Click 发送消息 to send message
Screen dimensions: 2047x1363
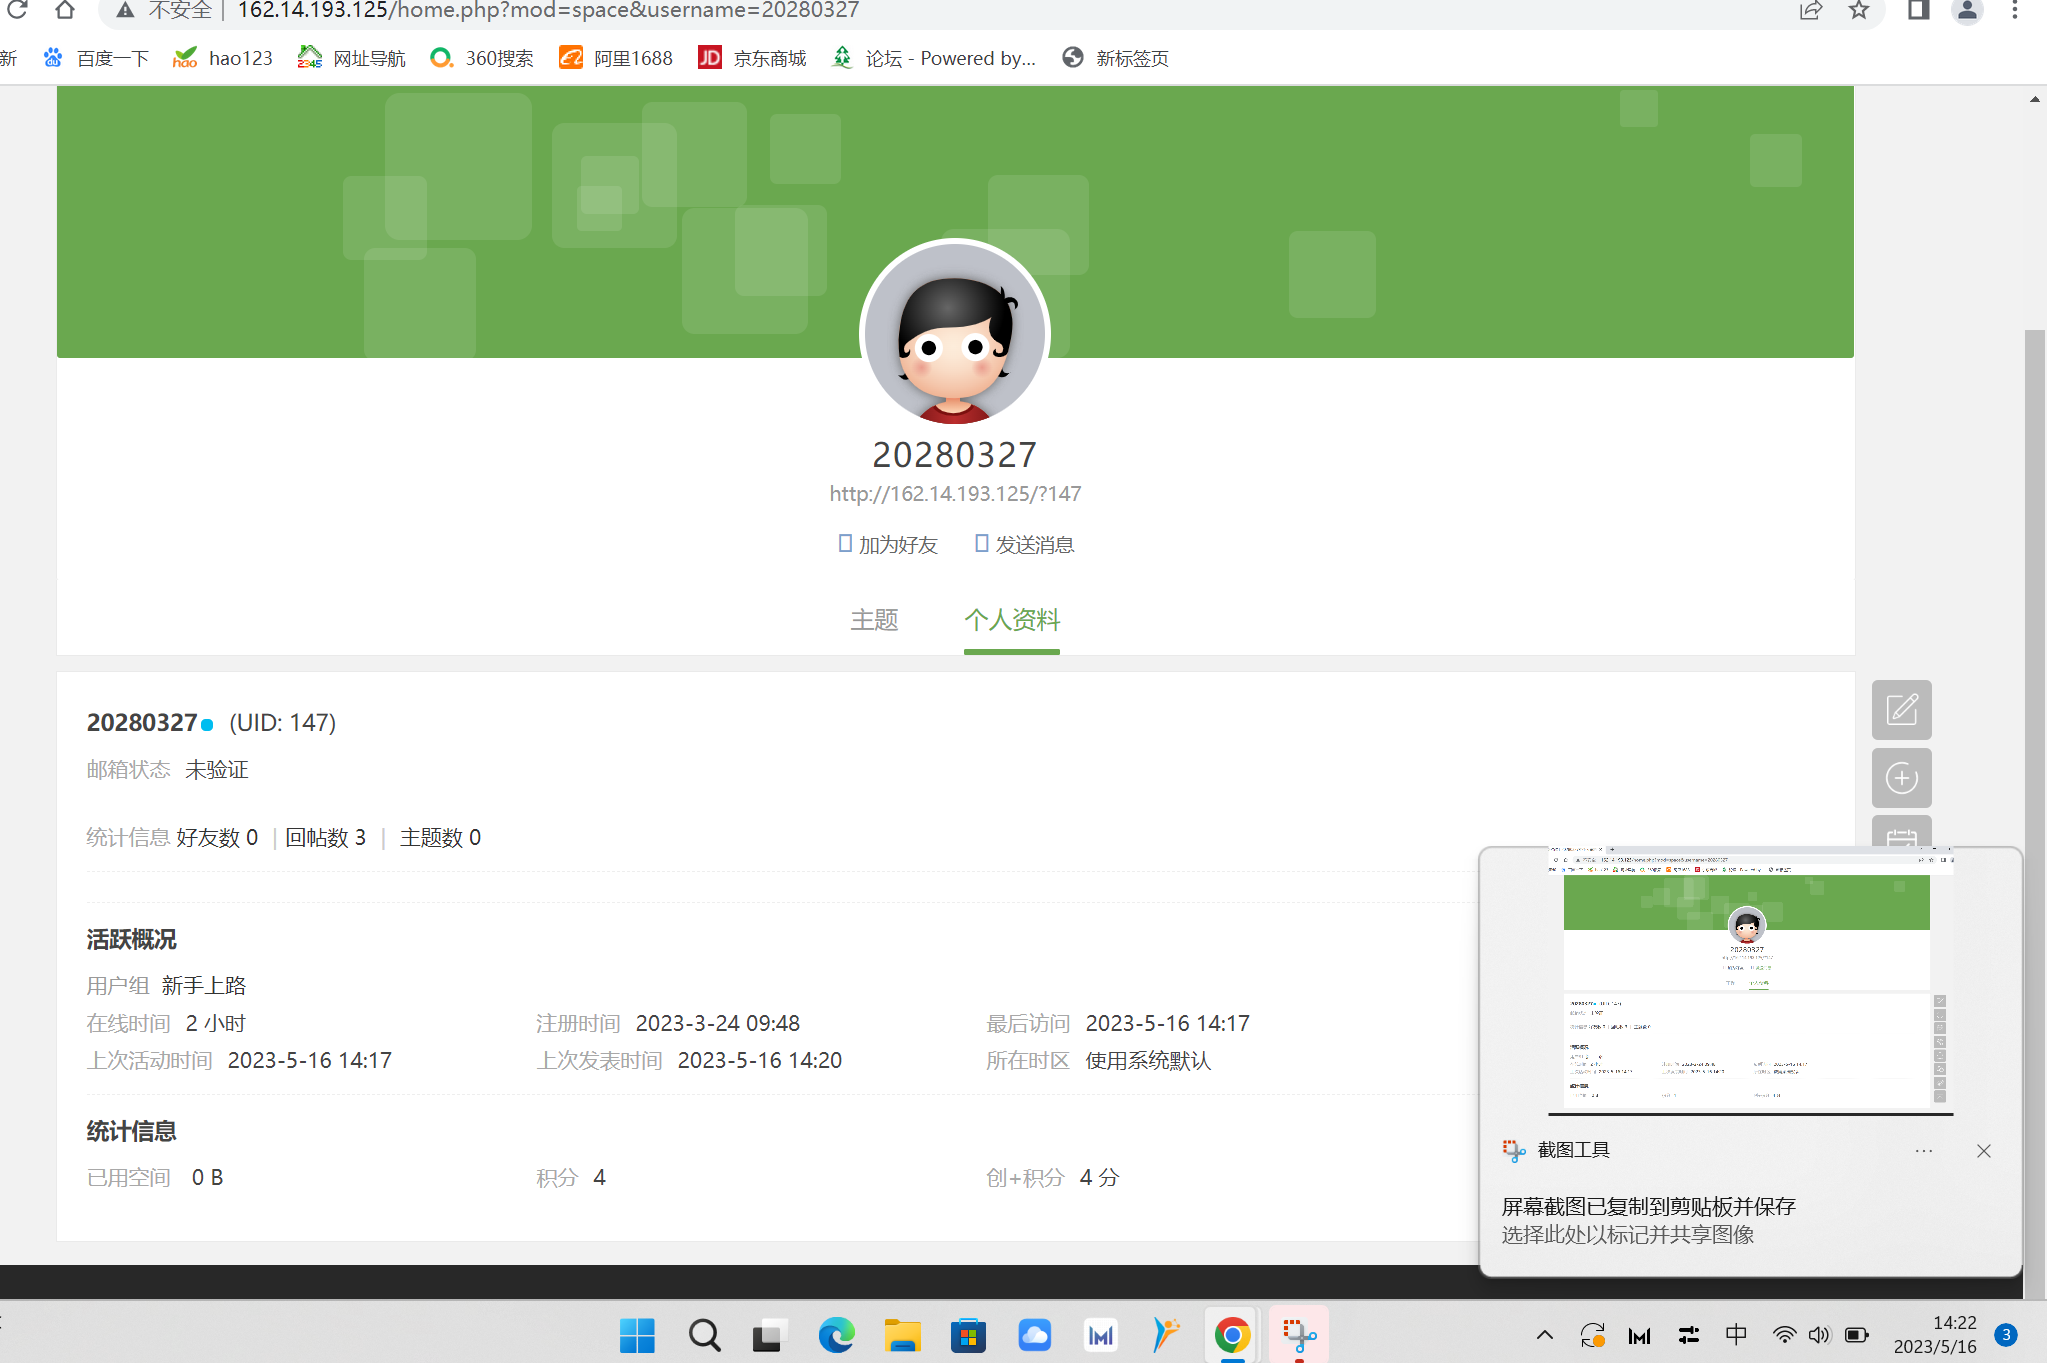pyautogui.click(x=1025, y=545)
